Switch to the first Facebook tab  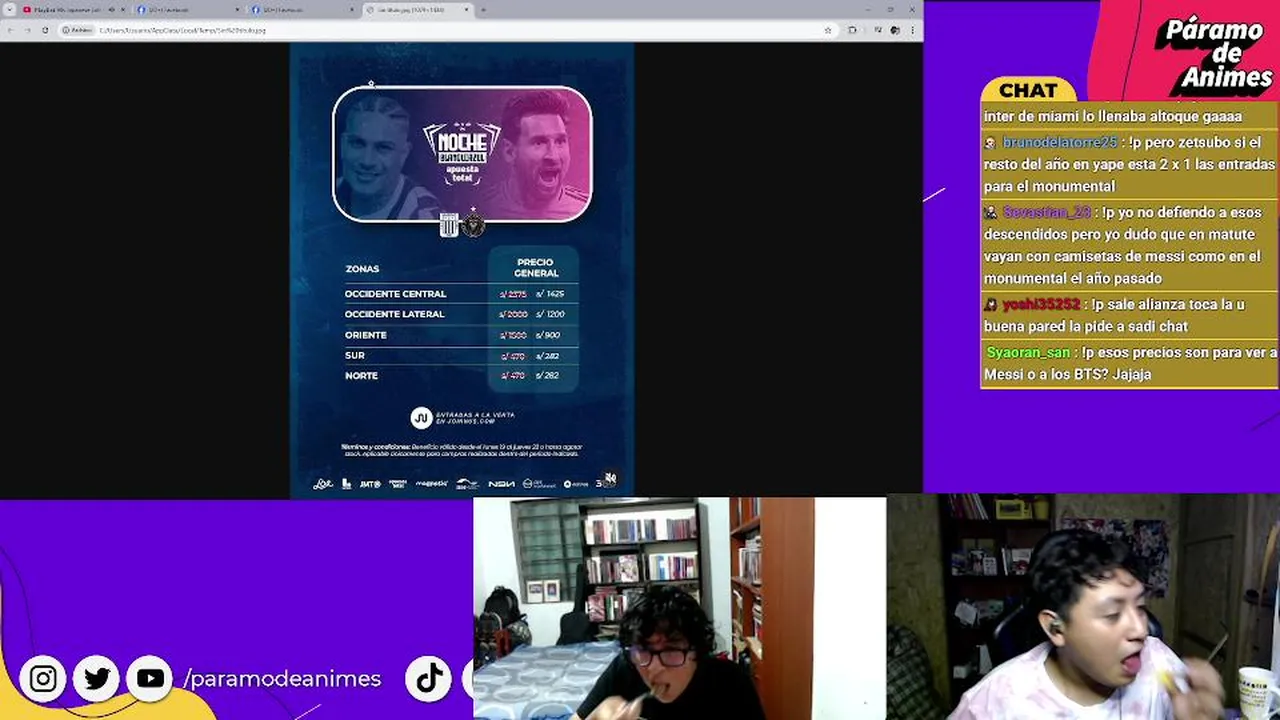[187, 10]
